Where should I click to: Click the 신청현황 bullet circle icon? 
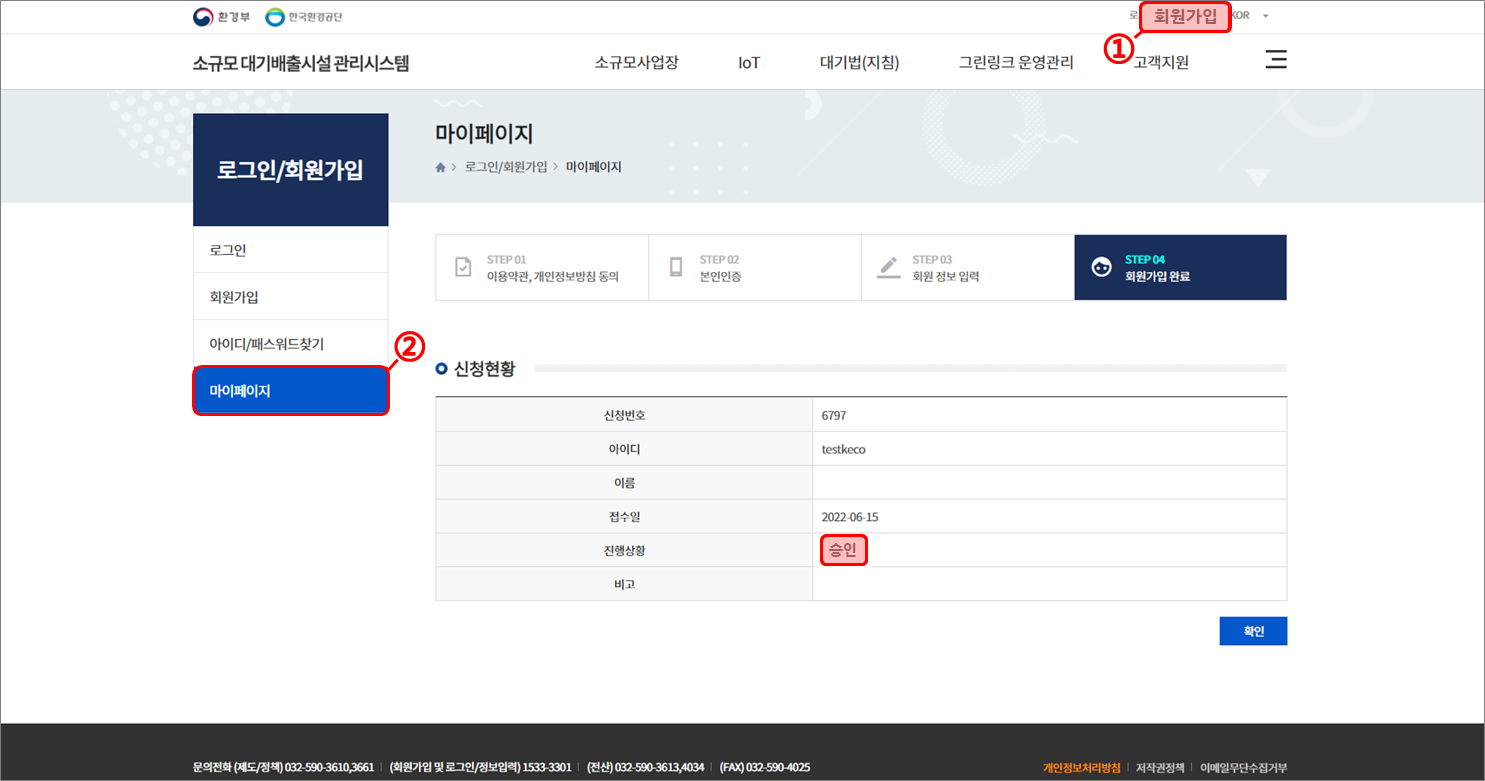tap(441, 369)
